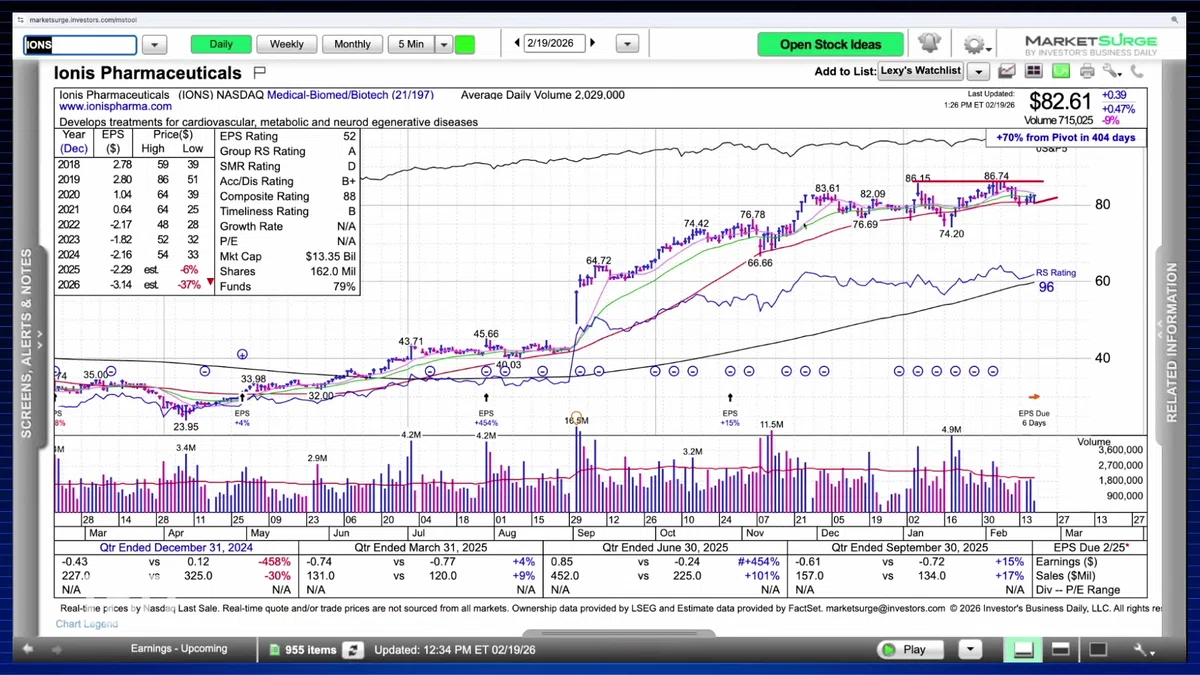Screen dimensions: 1200x675
Task: Click Average Daily Volume 2,029,000 text
Action: (543, 95)
